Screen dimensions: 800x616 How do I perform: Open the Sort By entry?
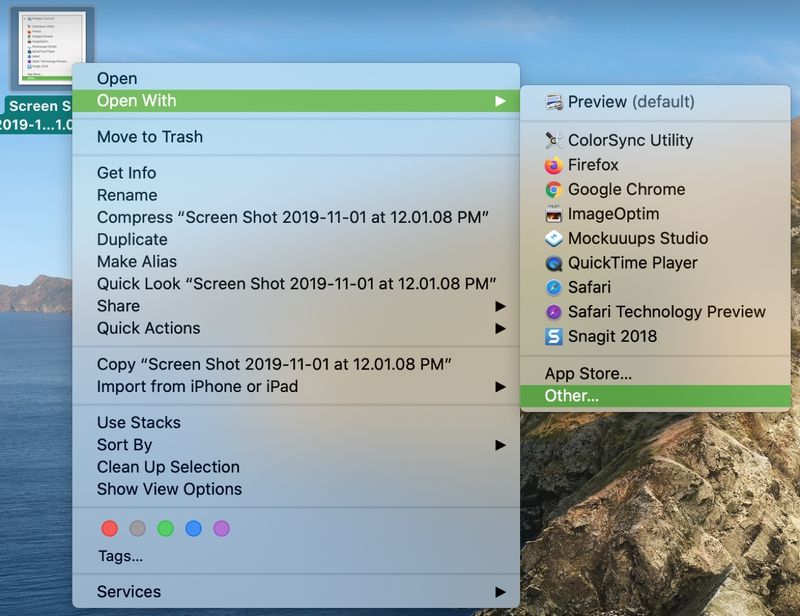click(296, 445)
